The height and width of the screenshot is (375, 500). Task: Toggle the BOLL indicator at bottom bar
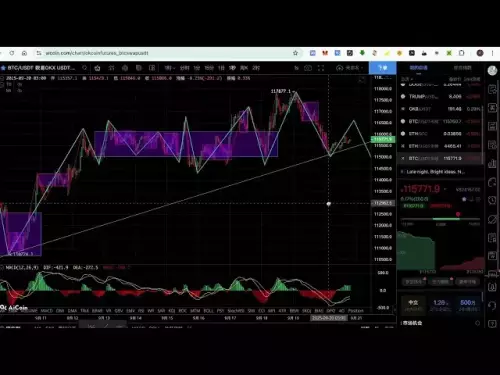point(208,311)
